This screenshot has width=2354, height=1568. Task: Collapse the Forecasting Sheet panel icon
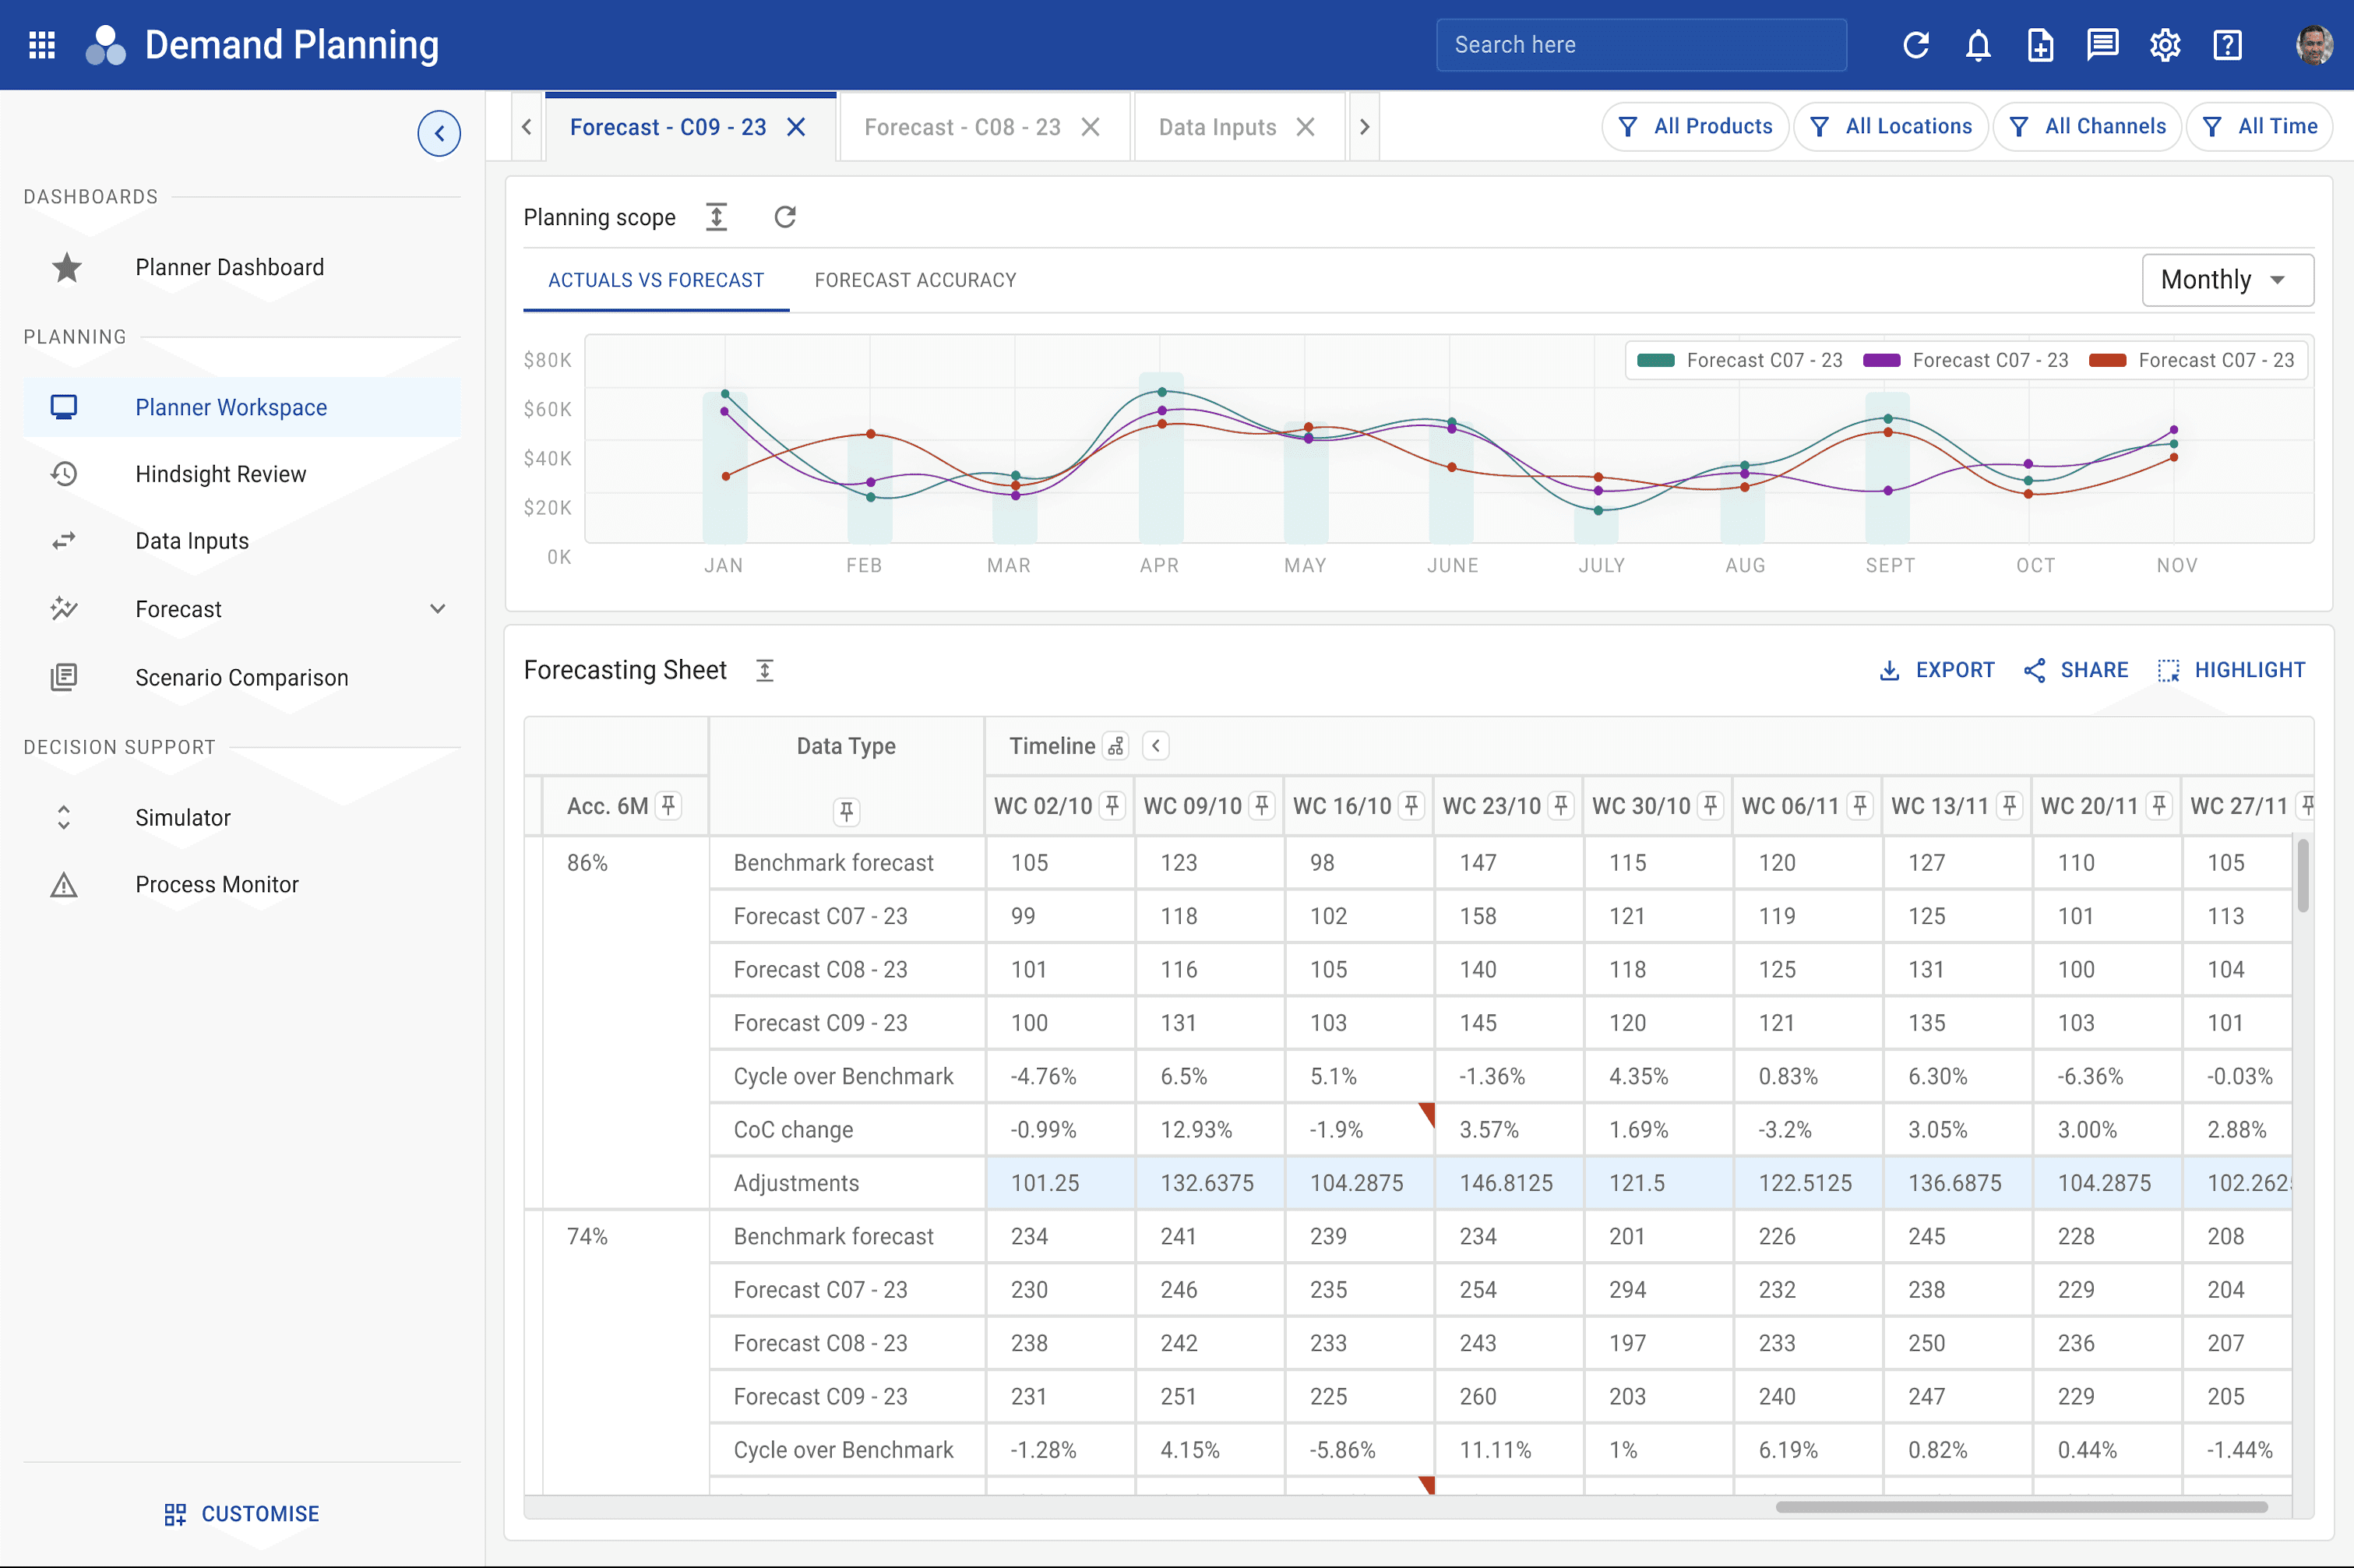[x=765, y=670]
